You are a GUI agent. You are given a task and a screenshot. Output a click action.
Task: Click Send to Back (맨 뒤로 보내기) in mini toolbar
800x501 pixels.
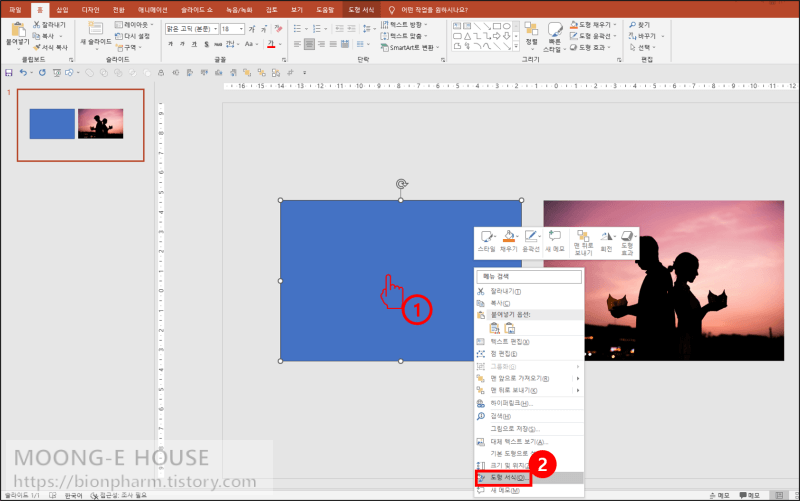[x=583, y=242]
